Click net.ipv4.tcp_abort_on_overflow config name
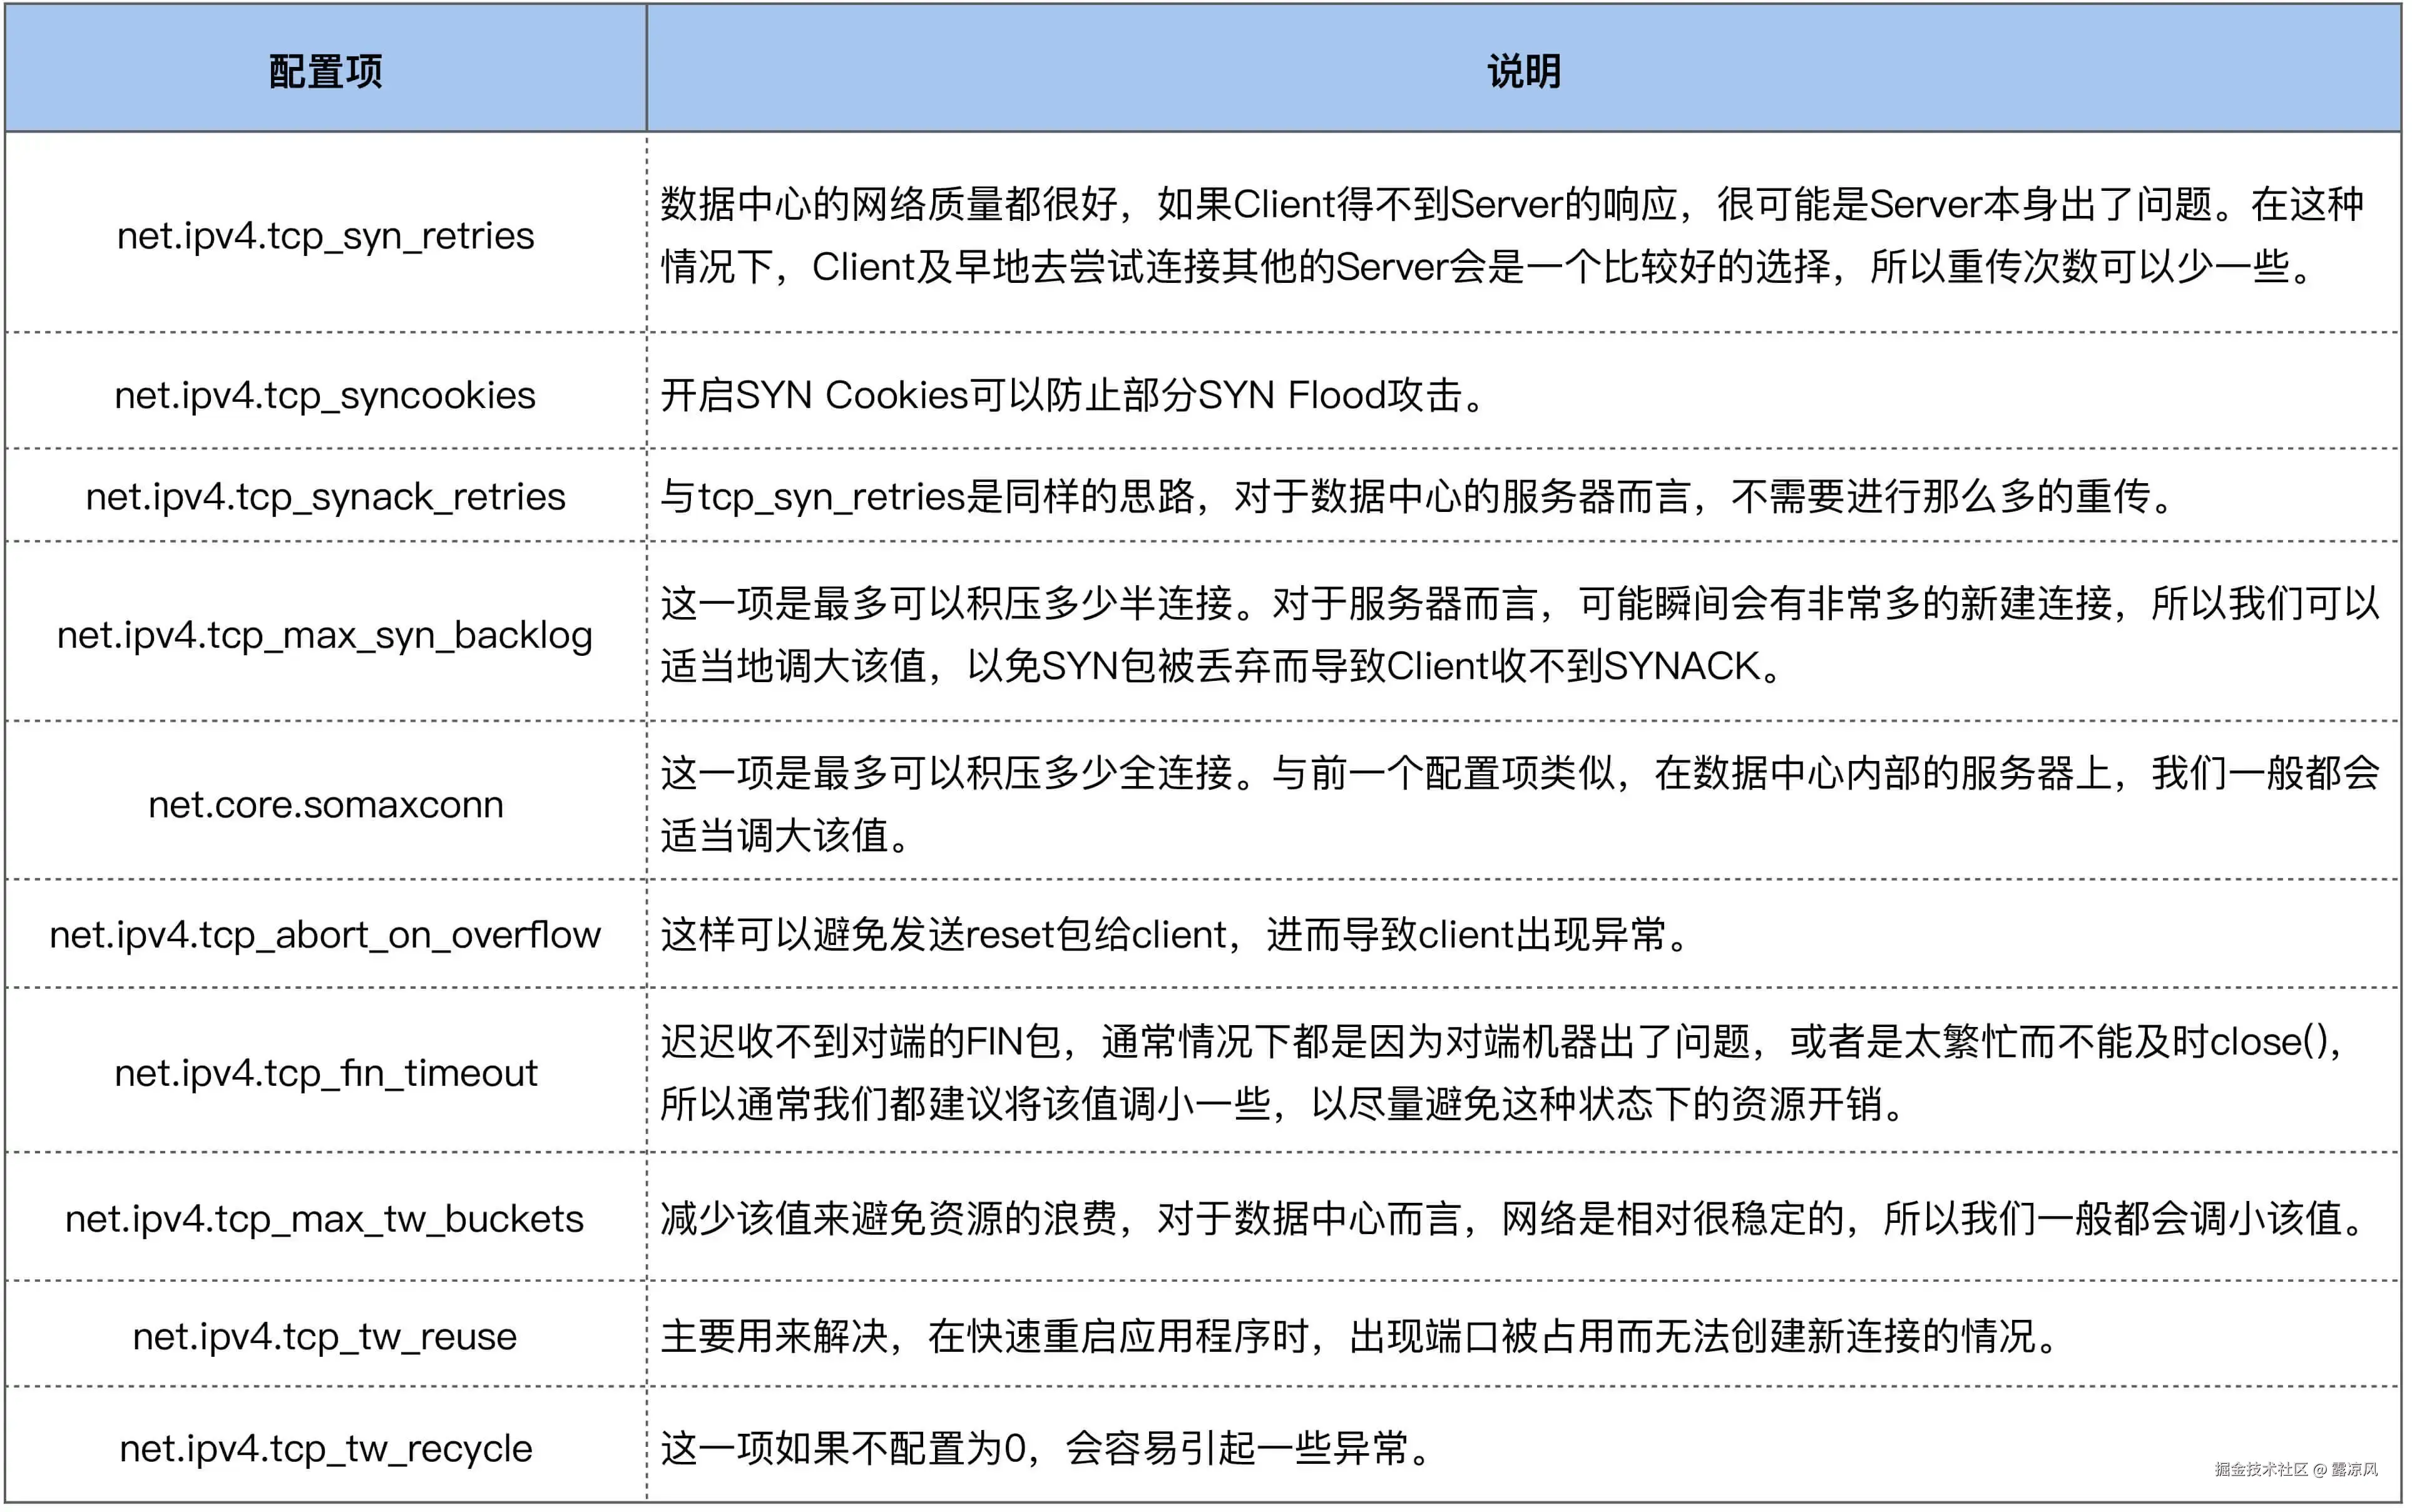The width and height of the screenshot is (2412, 1512). tap(325, 935)
